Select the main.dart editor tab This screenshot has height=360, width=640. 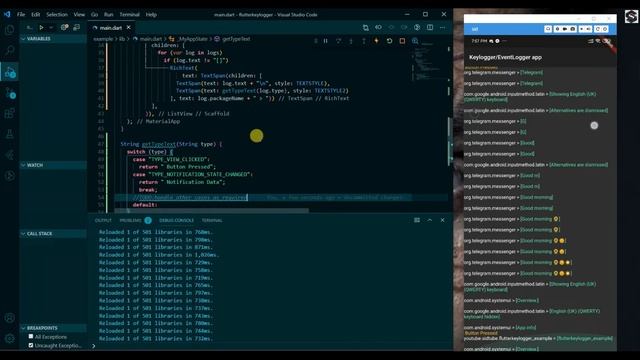[111, 28]
